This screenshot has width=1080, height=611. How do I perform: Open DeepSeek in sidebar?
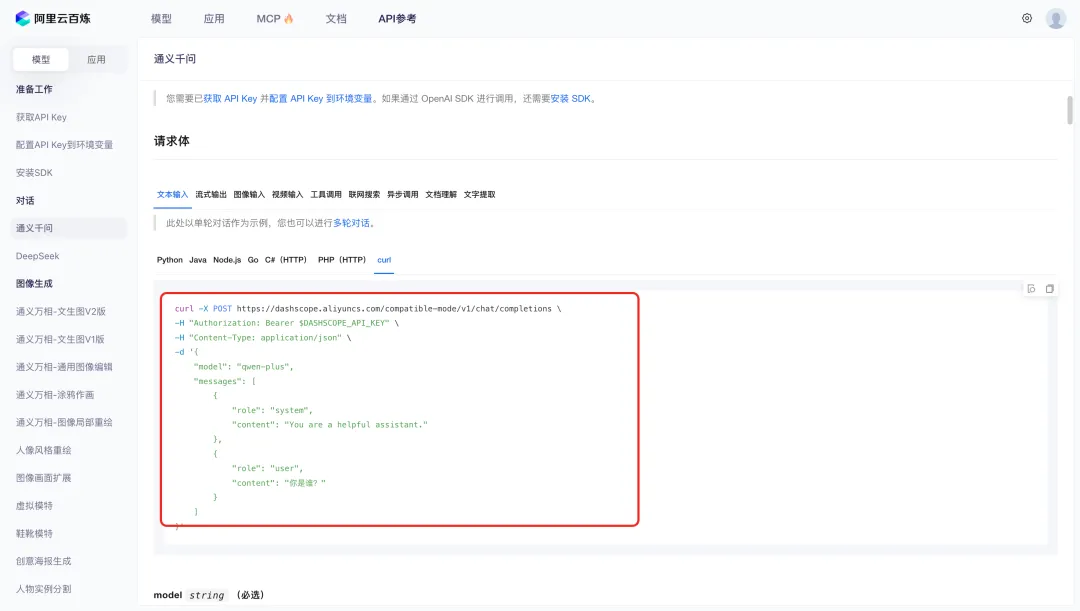tap(37, 256)
